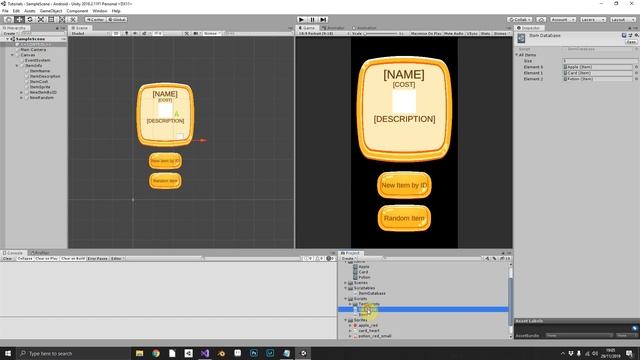Open the scene effects image icon dropdown
Image resolution: width=640 pixels, height=360 pixels.
click(145, 33)
